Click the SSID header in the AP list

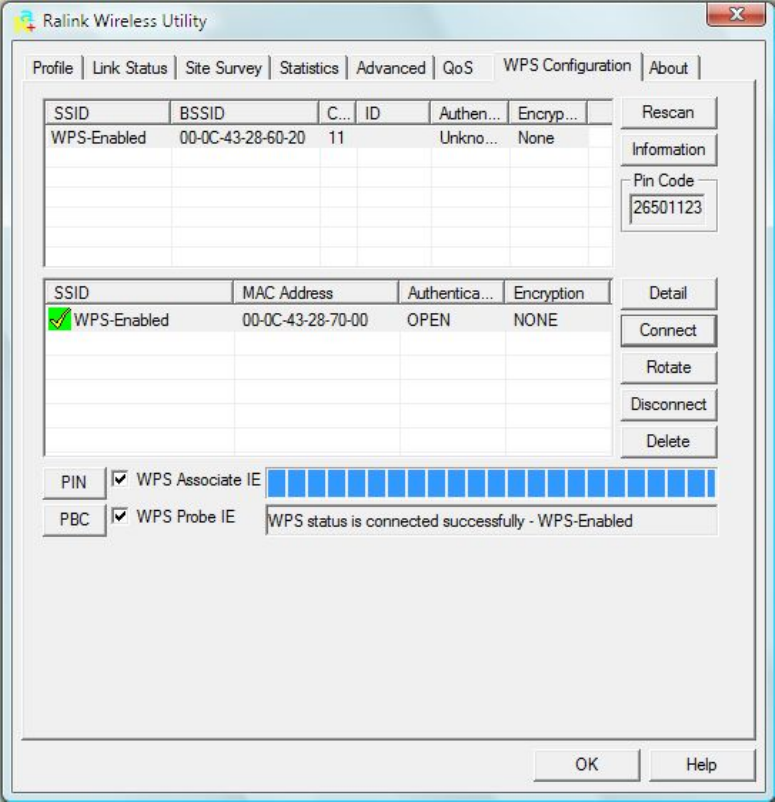click(x=107, y=113)
